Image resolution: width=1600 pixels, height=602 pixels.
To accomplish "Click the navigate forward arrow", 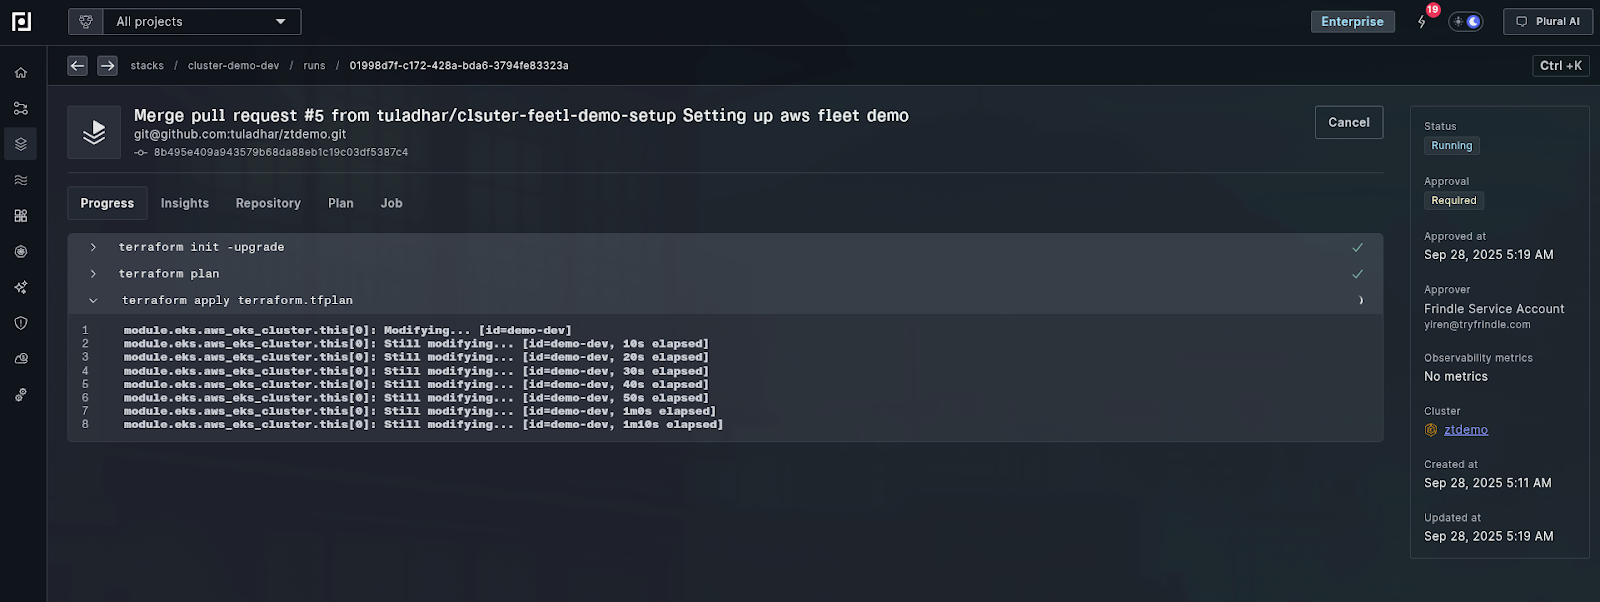I will click(107, 66).
